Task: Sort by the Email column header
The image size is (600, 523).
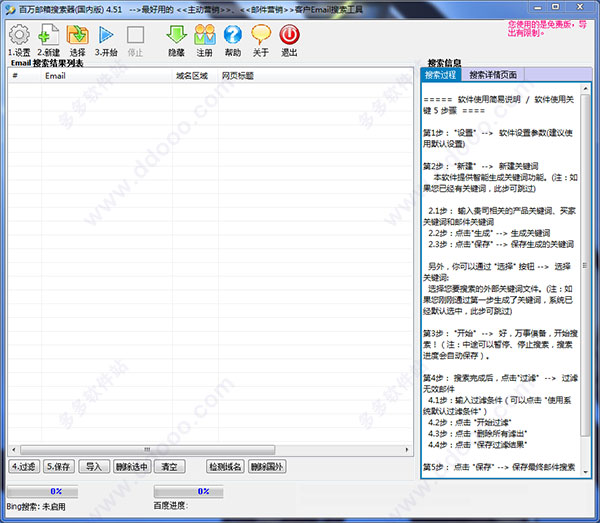Action: pyautogui.click(x=107, y=76)
